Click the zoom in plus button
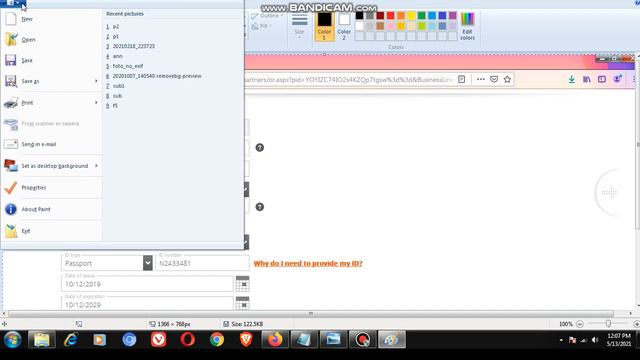The height and width of the screenshot is (360, 640). click(x=636, y=324)
